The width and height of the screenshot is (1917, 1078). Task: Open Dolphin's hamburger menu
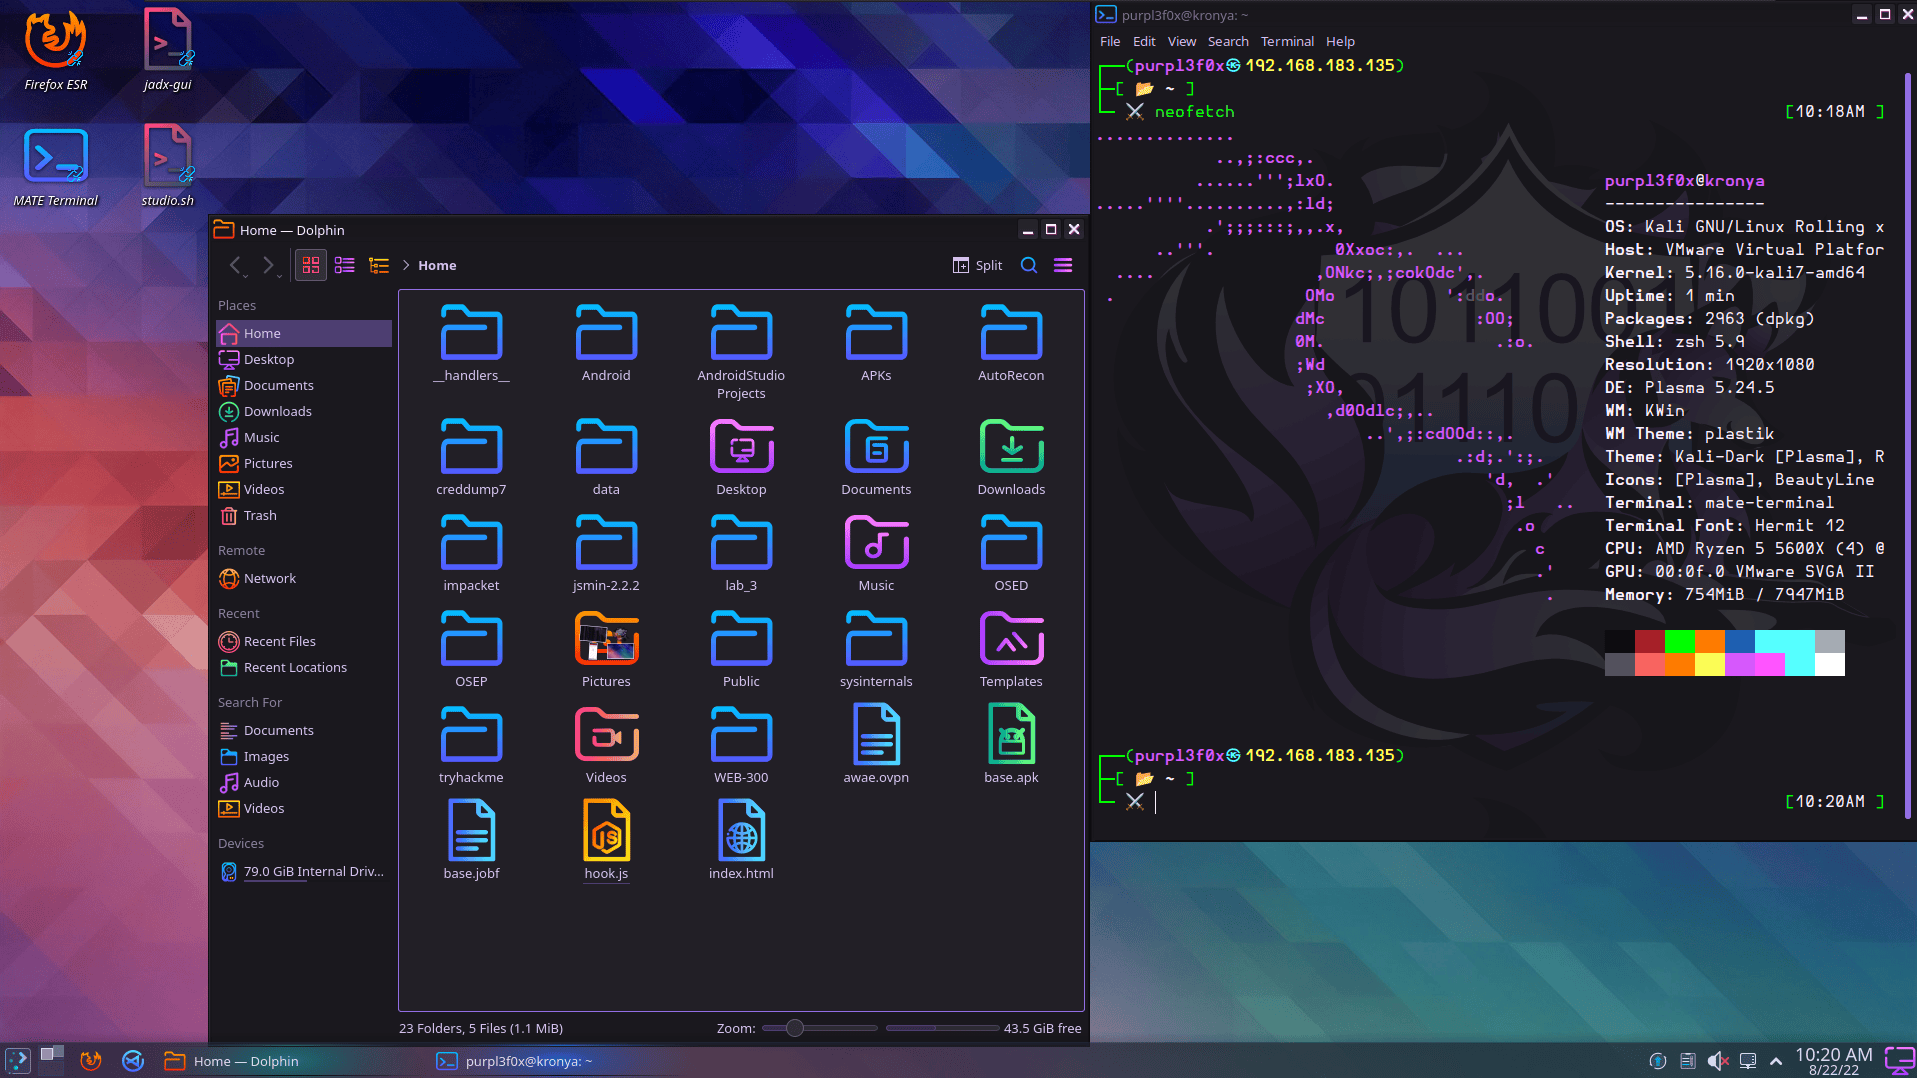[1063, 265]
